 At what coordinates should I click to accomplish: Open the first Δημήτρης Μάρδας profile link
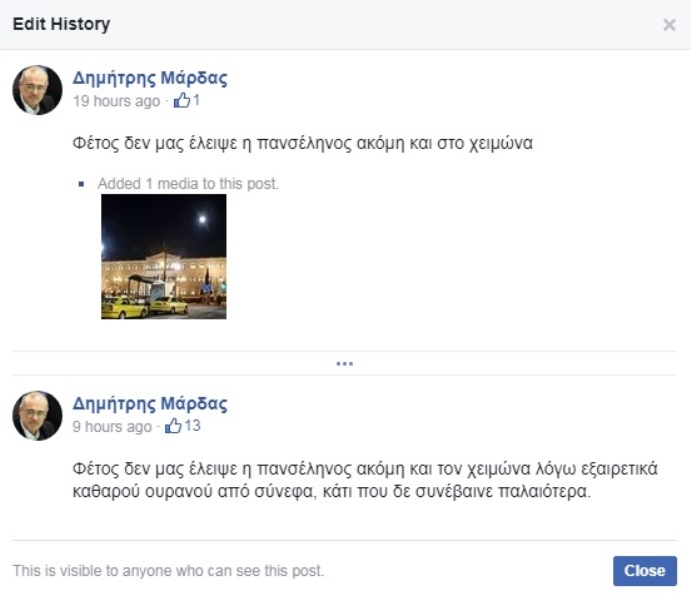click(x=150, y=78)
